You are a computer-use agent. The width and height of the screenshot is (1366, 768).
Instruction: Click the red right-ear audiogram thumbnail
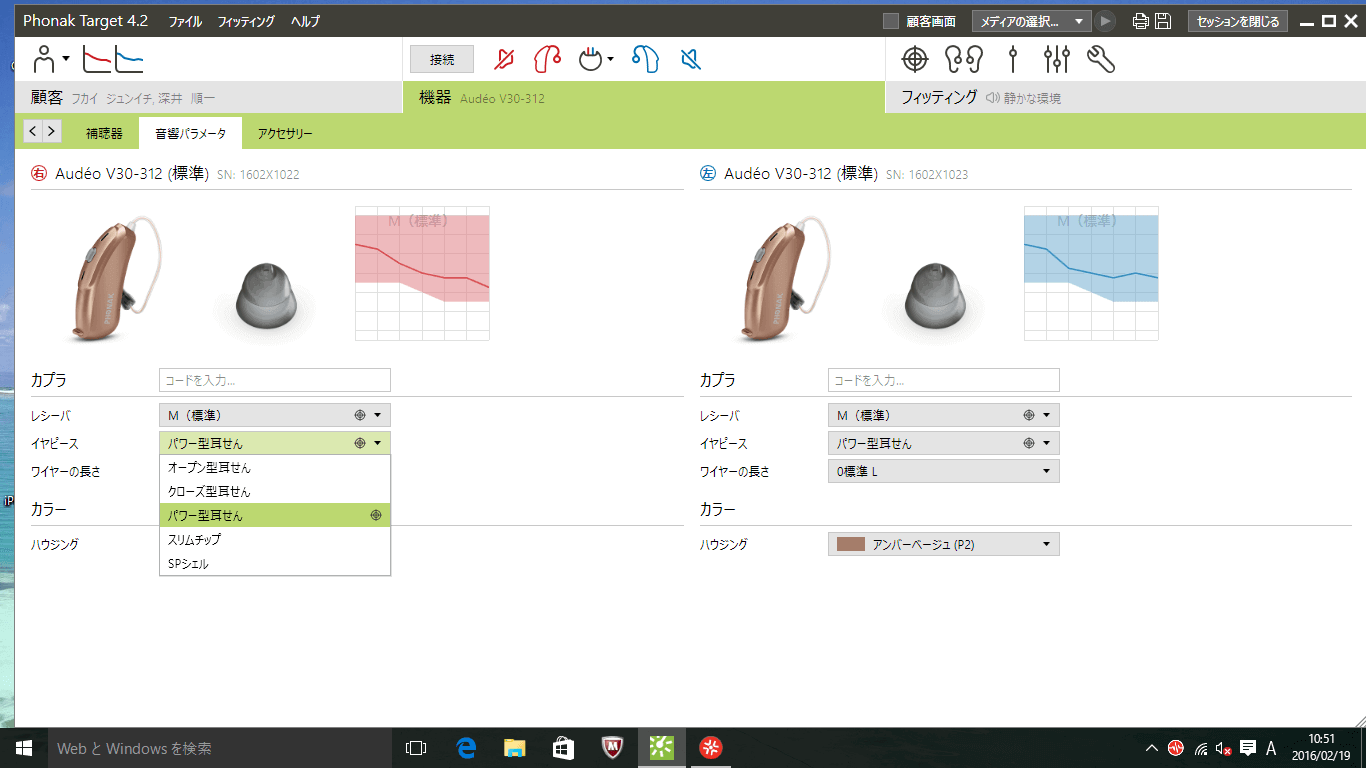click(x=423, y=273)
